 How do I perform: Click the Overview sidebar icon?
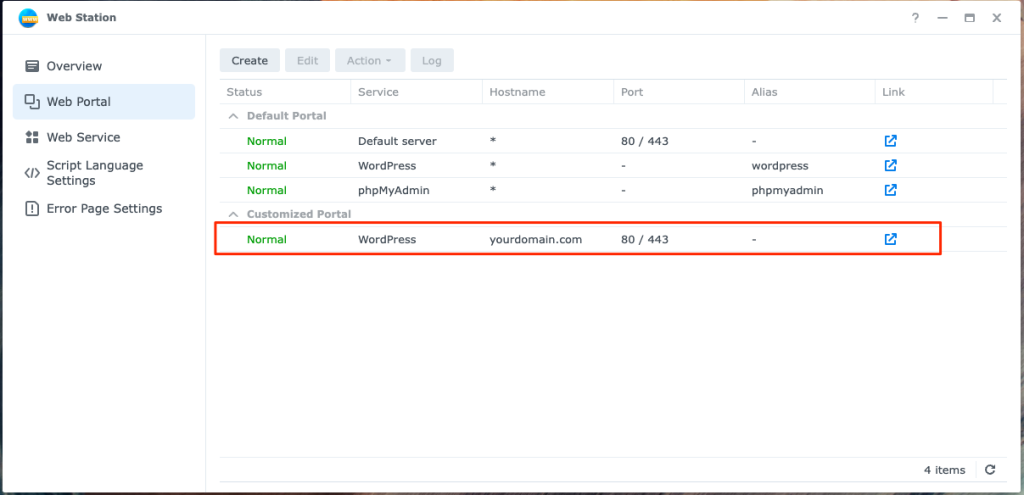[31, 66]
